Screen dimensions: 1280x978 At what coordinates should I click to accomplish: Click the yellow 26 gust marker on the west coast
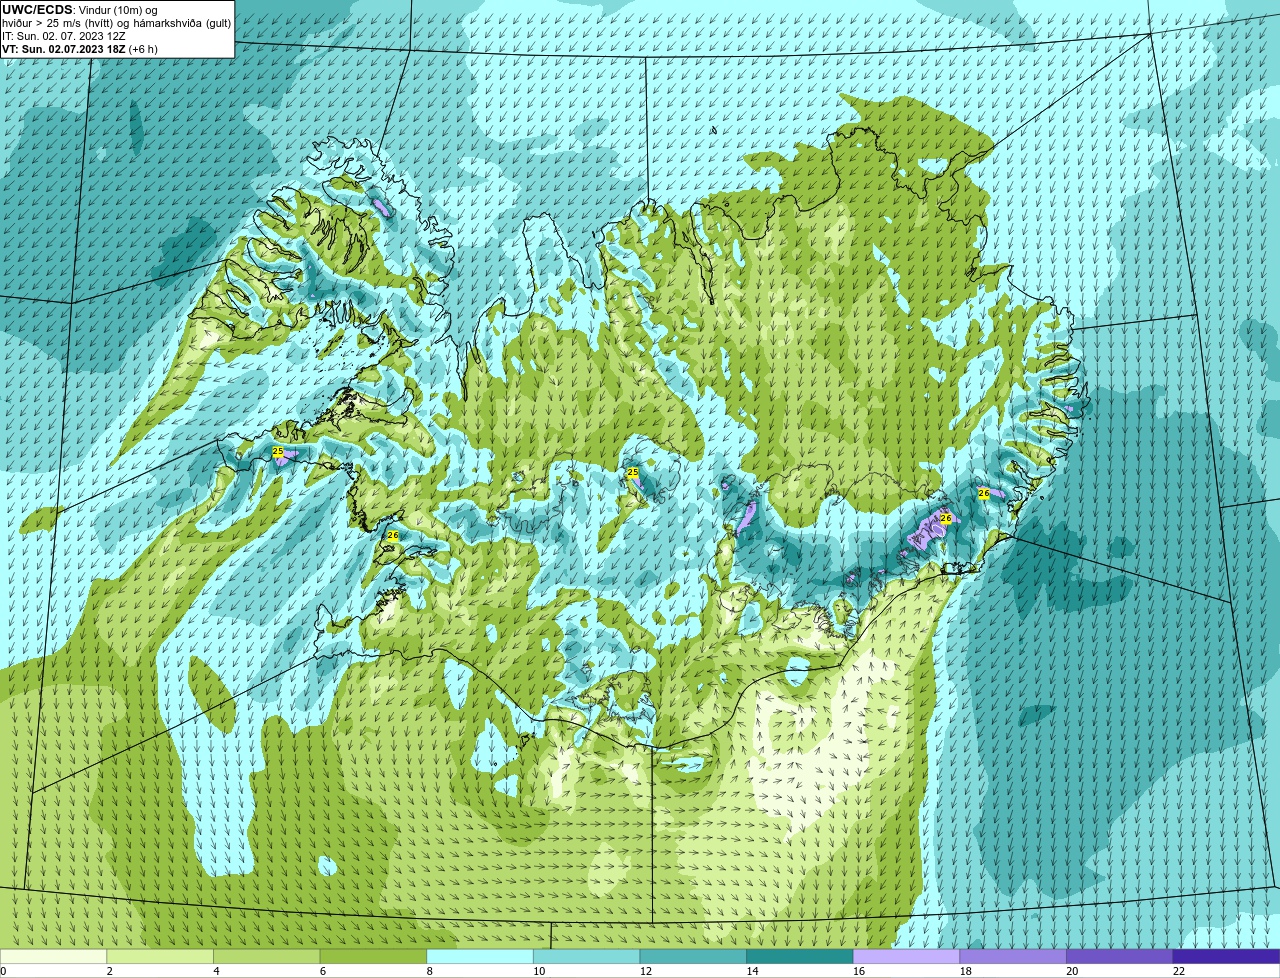393,536
